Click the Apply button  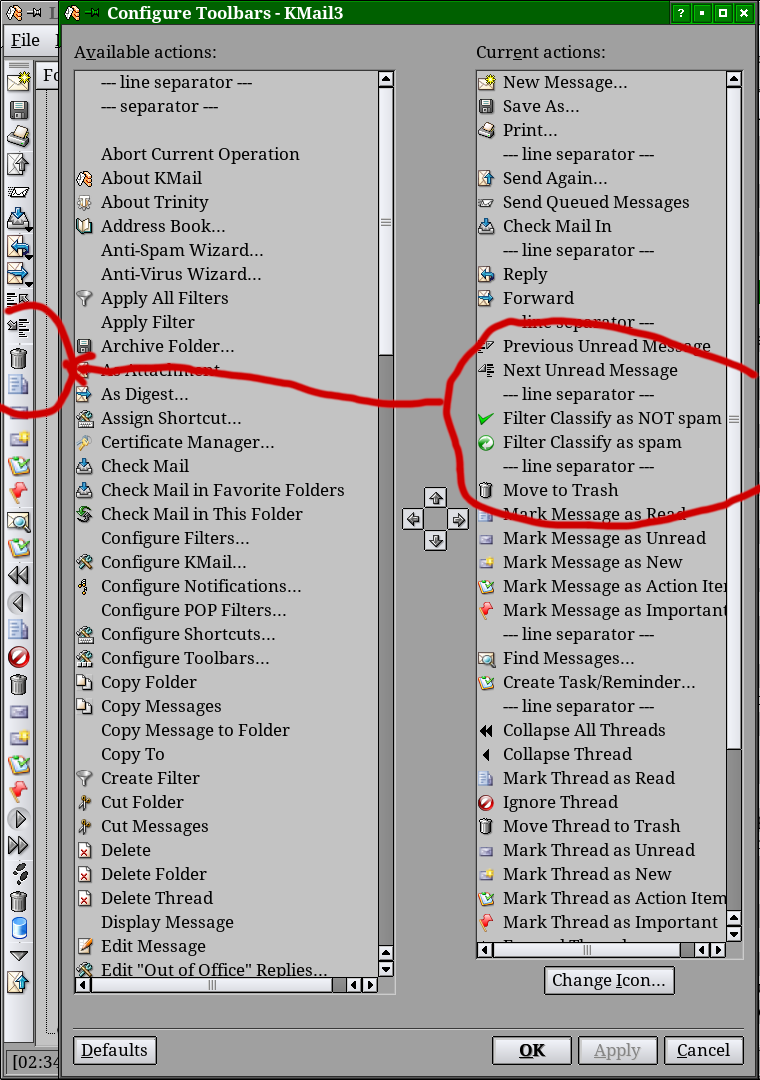[617, 1050]
